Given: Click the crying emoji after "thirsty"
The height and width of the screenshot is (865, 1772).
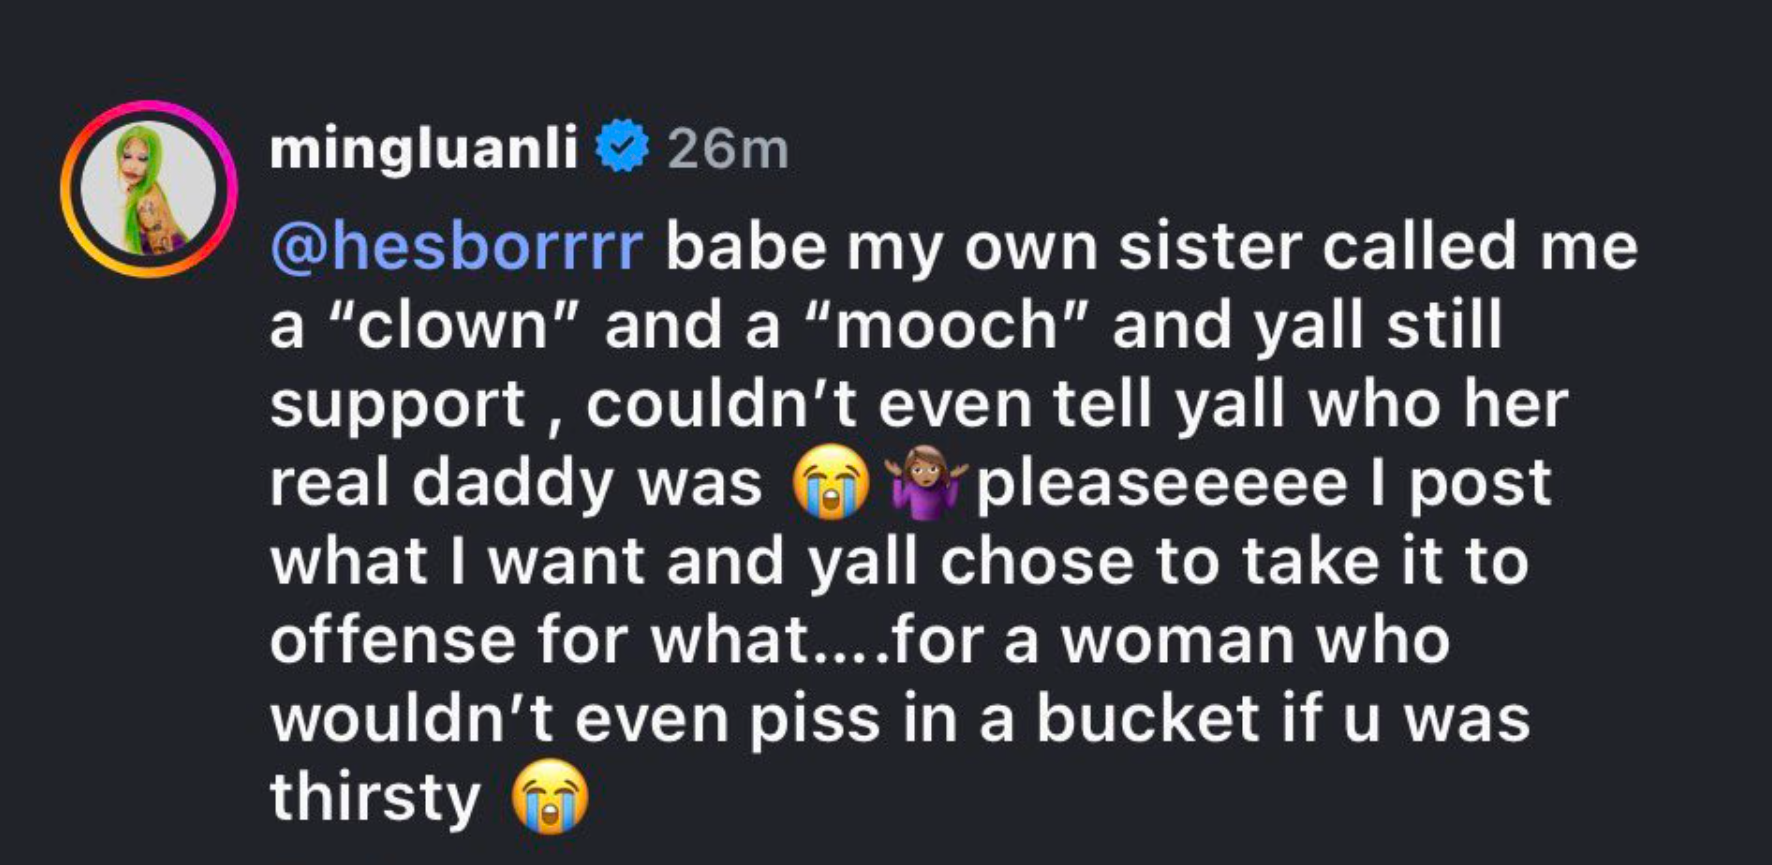Looking at the screenshot, I should tap(549, 797).
